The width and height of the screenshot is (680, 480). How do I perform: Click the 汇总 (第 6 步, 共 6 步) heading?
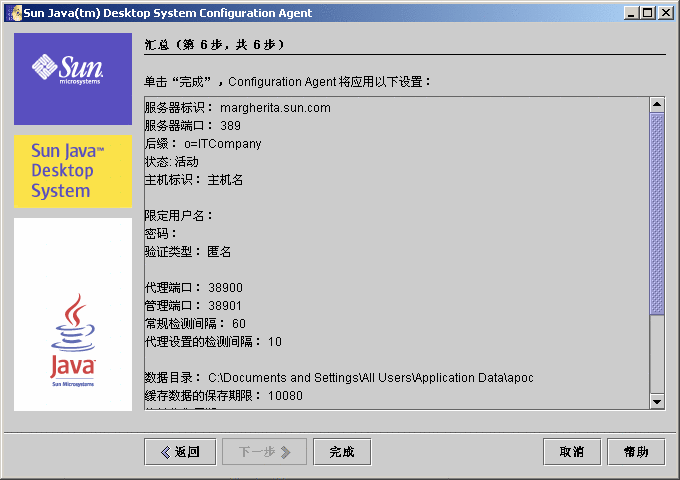coord(214,45)
